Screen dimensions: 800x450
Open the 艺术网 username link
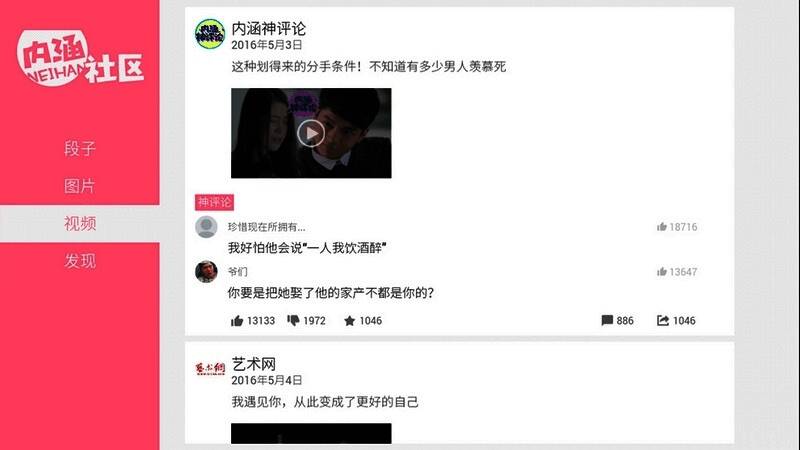click(x=254, y=364)
